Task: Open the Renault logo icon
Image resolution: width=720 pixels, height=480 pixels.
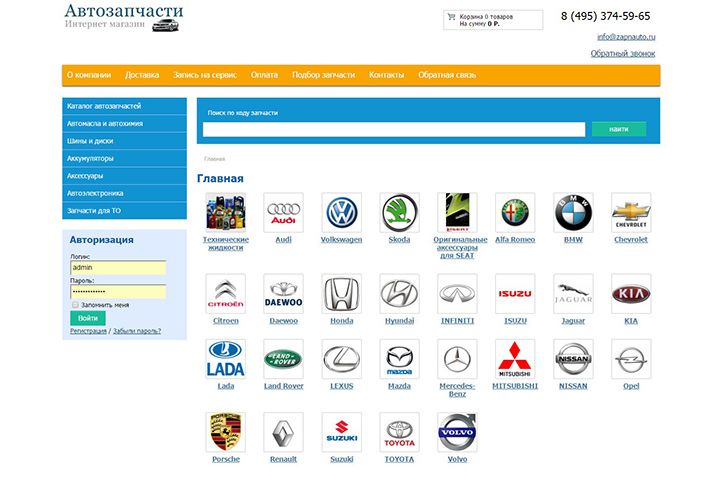Action: point(283,432)
